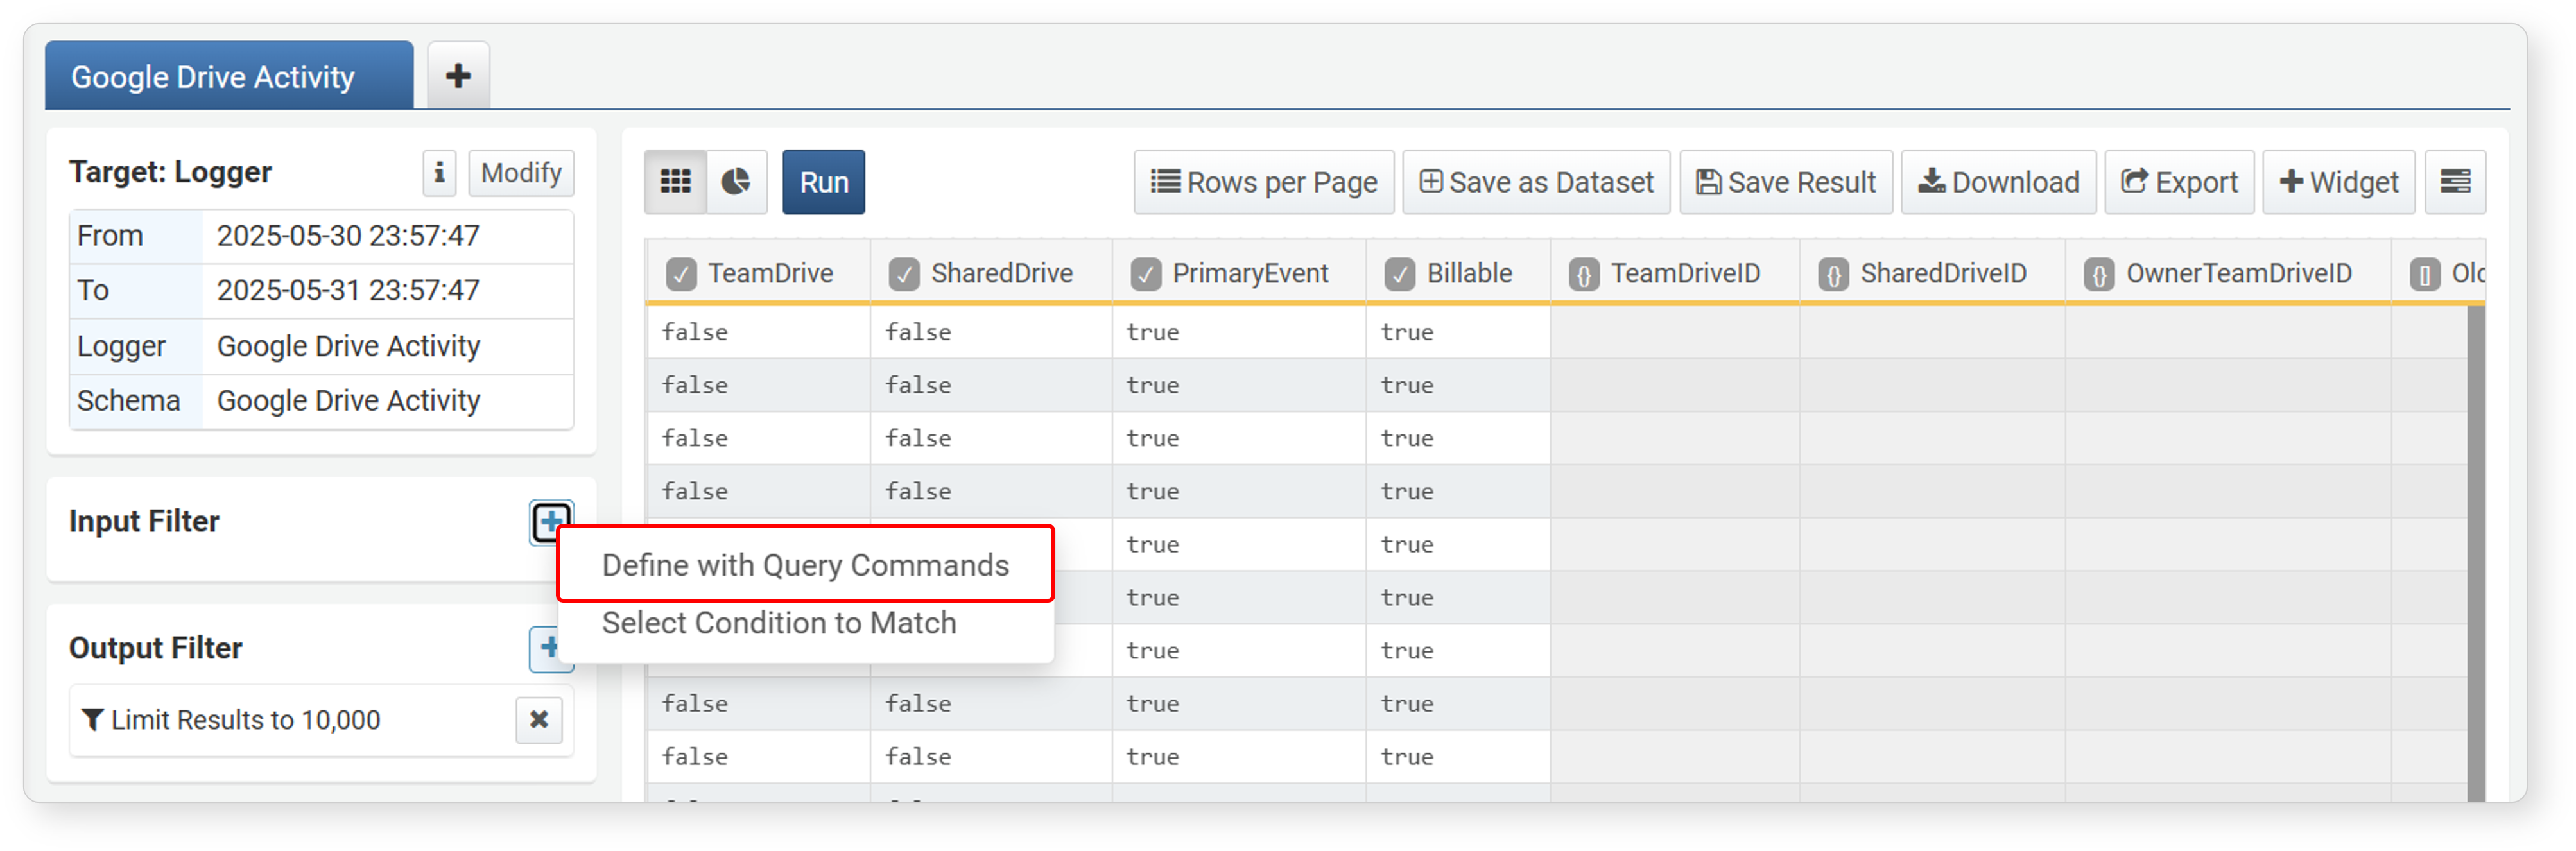Viewport: 2576px width, 851px height.
Task: Open the Export options
Action: (2179, 182)
